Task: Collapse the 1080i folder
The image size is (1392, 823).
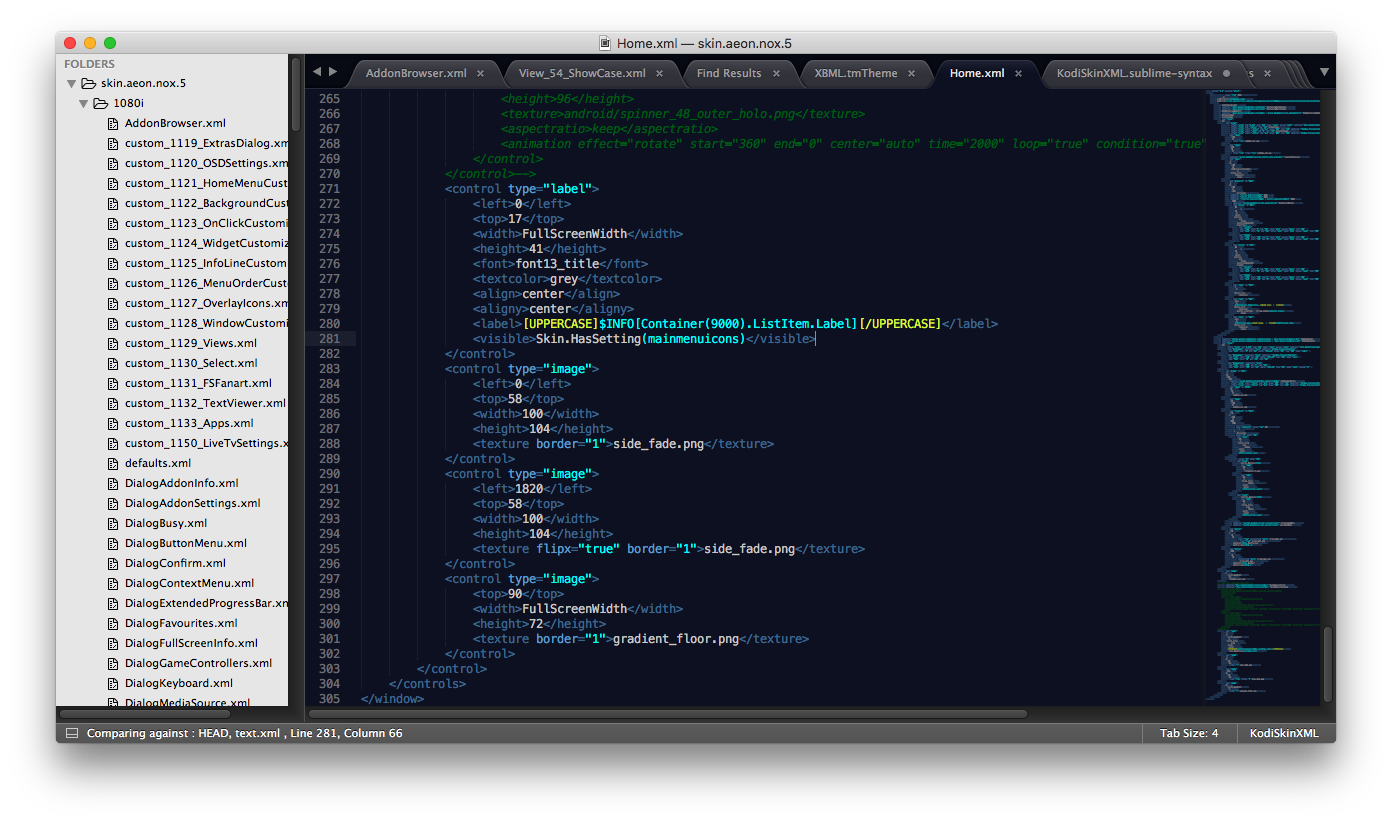Action: 84,104
